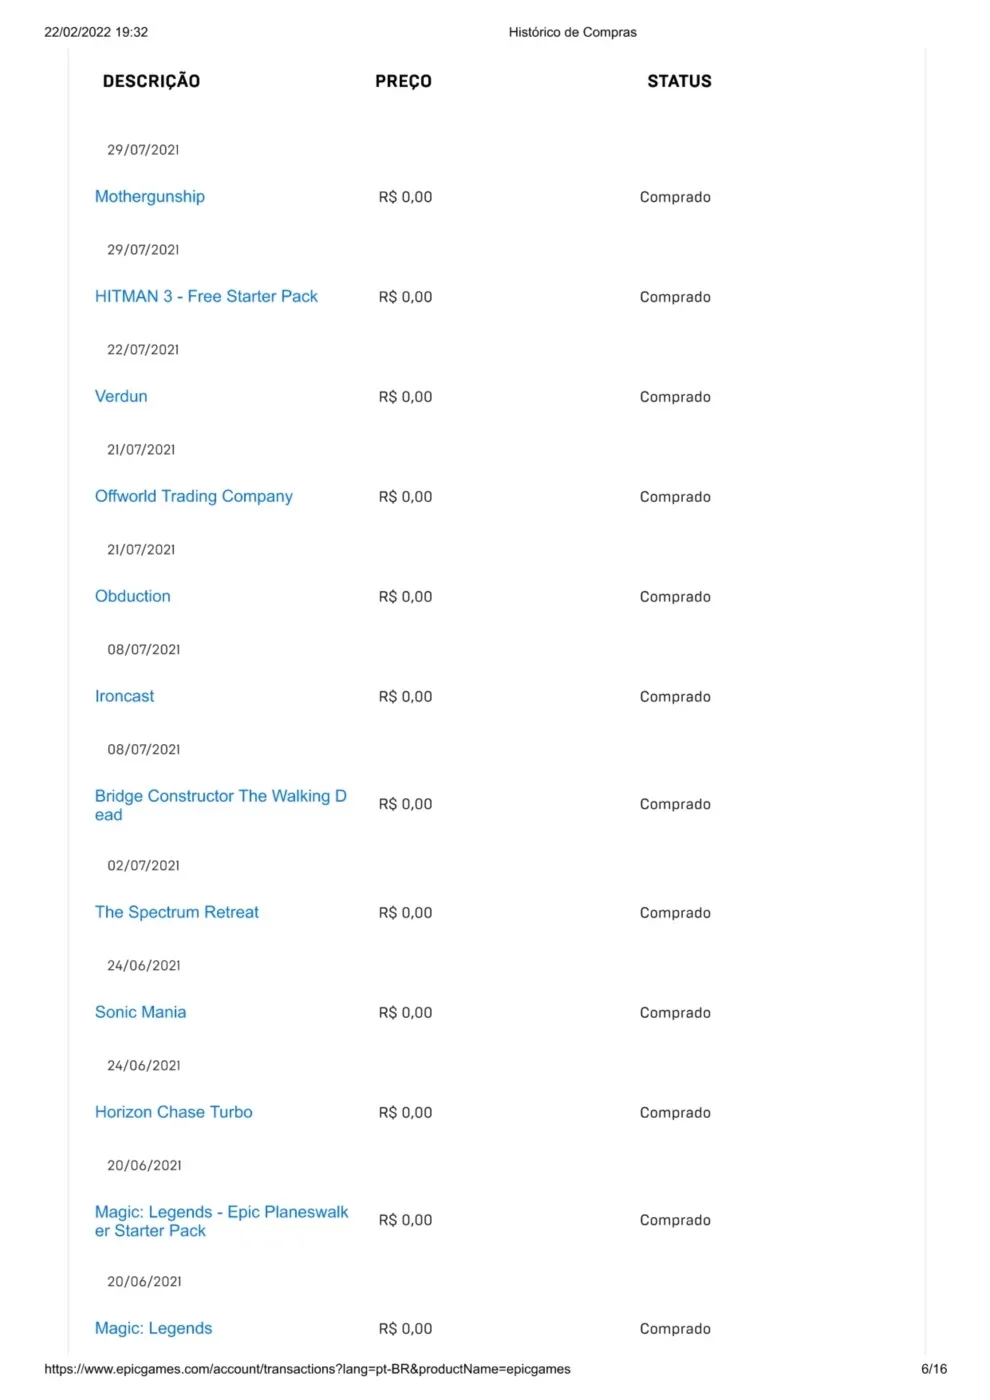This screenshot has width=990, height=1400.
Task: Click the DESCRIÇÃO column header
Action: pos(152,81)
